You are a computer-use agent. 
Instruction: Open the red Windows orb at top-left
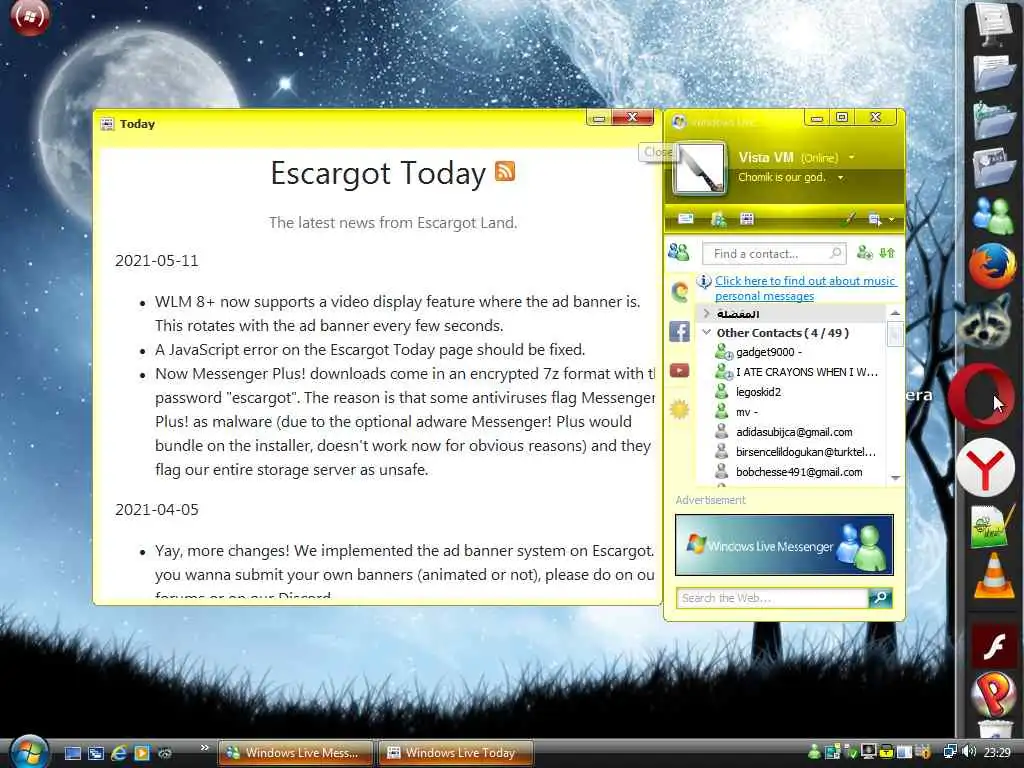(x=29, y=16)
